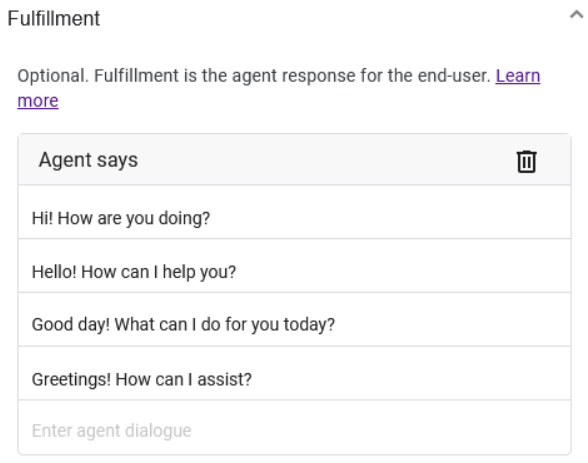This screenshot has width=588, height=463.
Task: Click the underlined word 'more'
Action: 38,100
